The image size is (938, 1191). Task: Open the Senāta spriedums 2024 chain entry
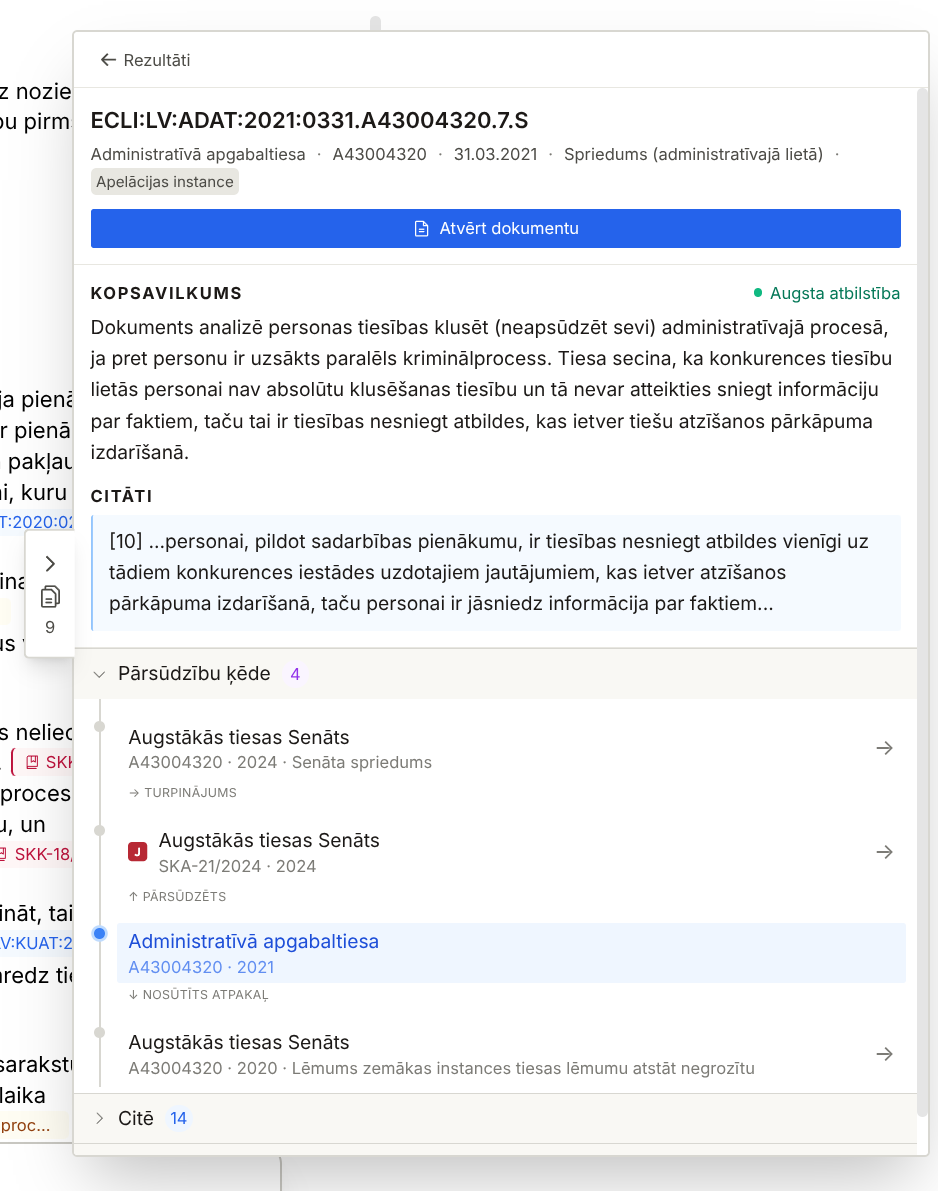[x=237, y=737]
